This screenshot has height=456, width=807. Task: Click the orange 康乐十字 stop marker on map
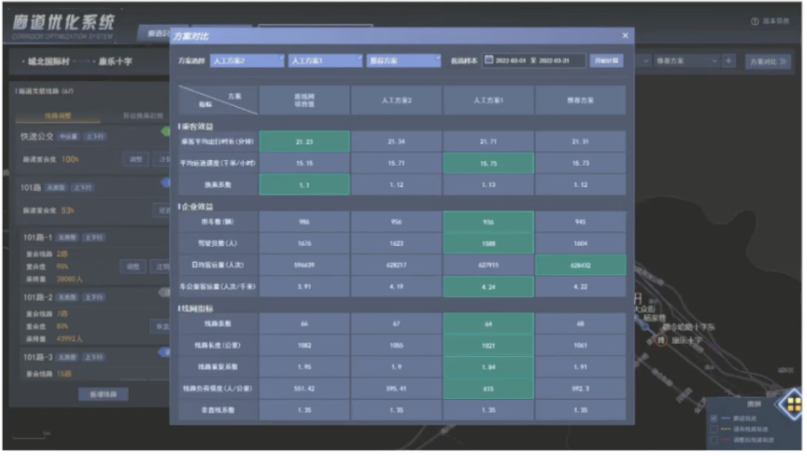coord(661,340)
